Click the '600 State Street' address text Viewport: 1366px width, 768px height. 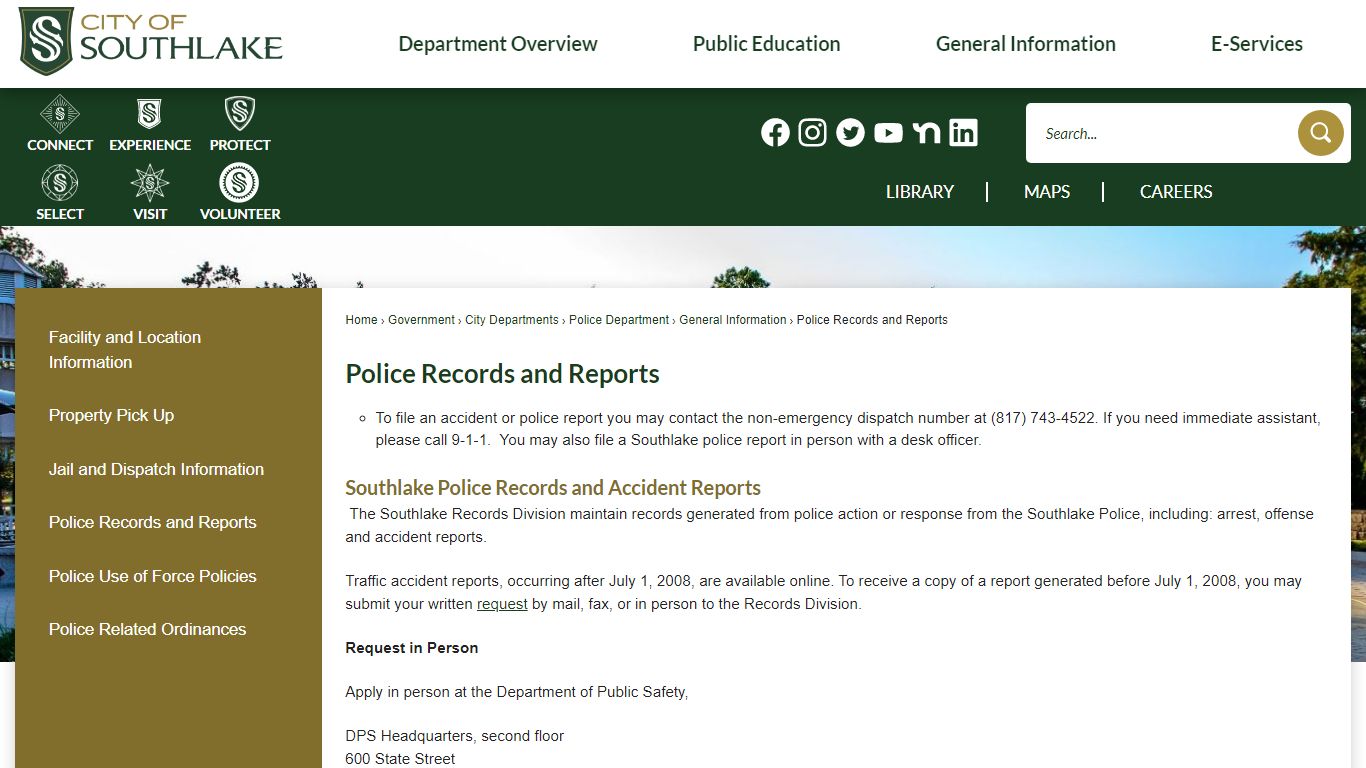pos(400,759)
